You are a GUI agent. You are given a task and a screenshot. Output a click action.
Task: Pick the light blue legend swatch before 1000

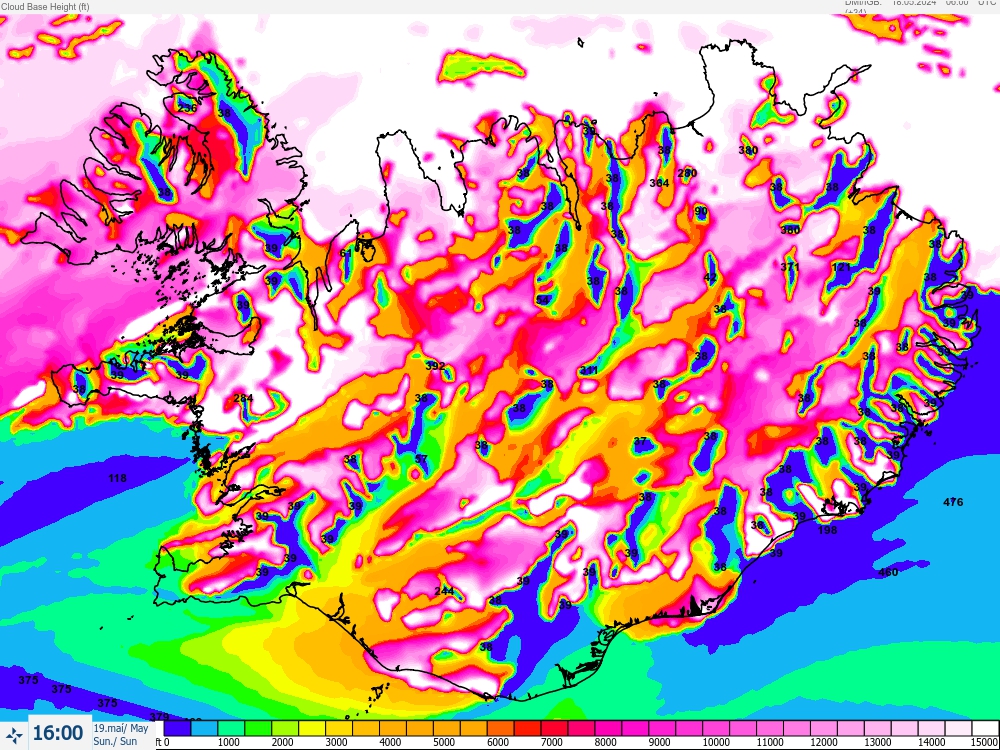click(203, 728)
